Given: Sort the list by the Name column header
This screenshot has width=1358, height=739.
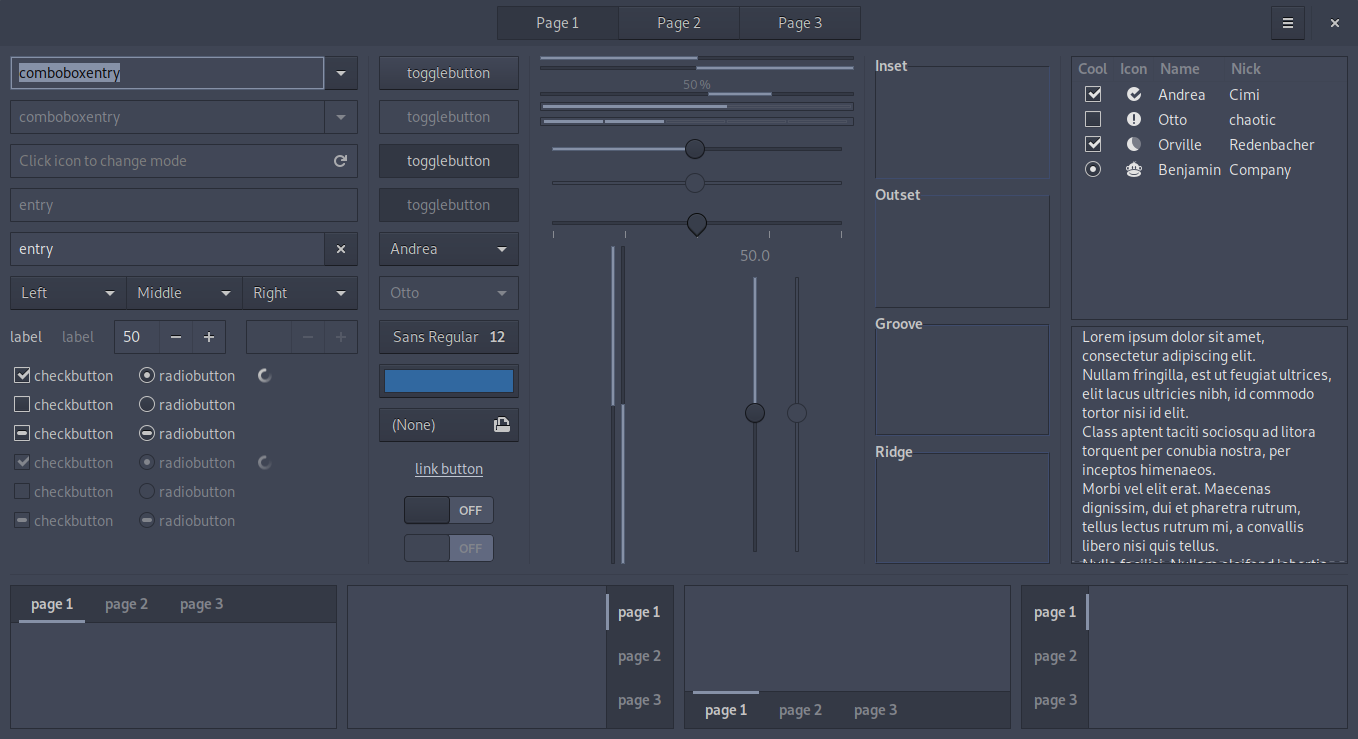Looking at the screenshot, I should point(1179,69).
